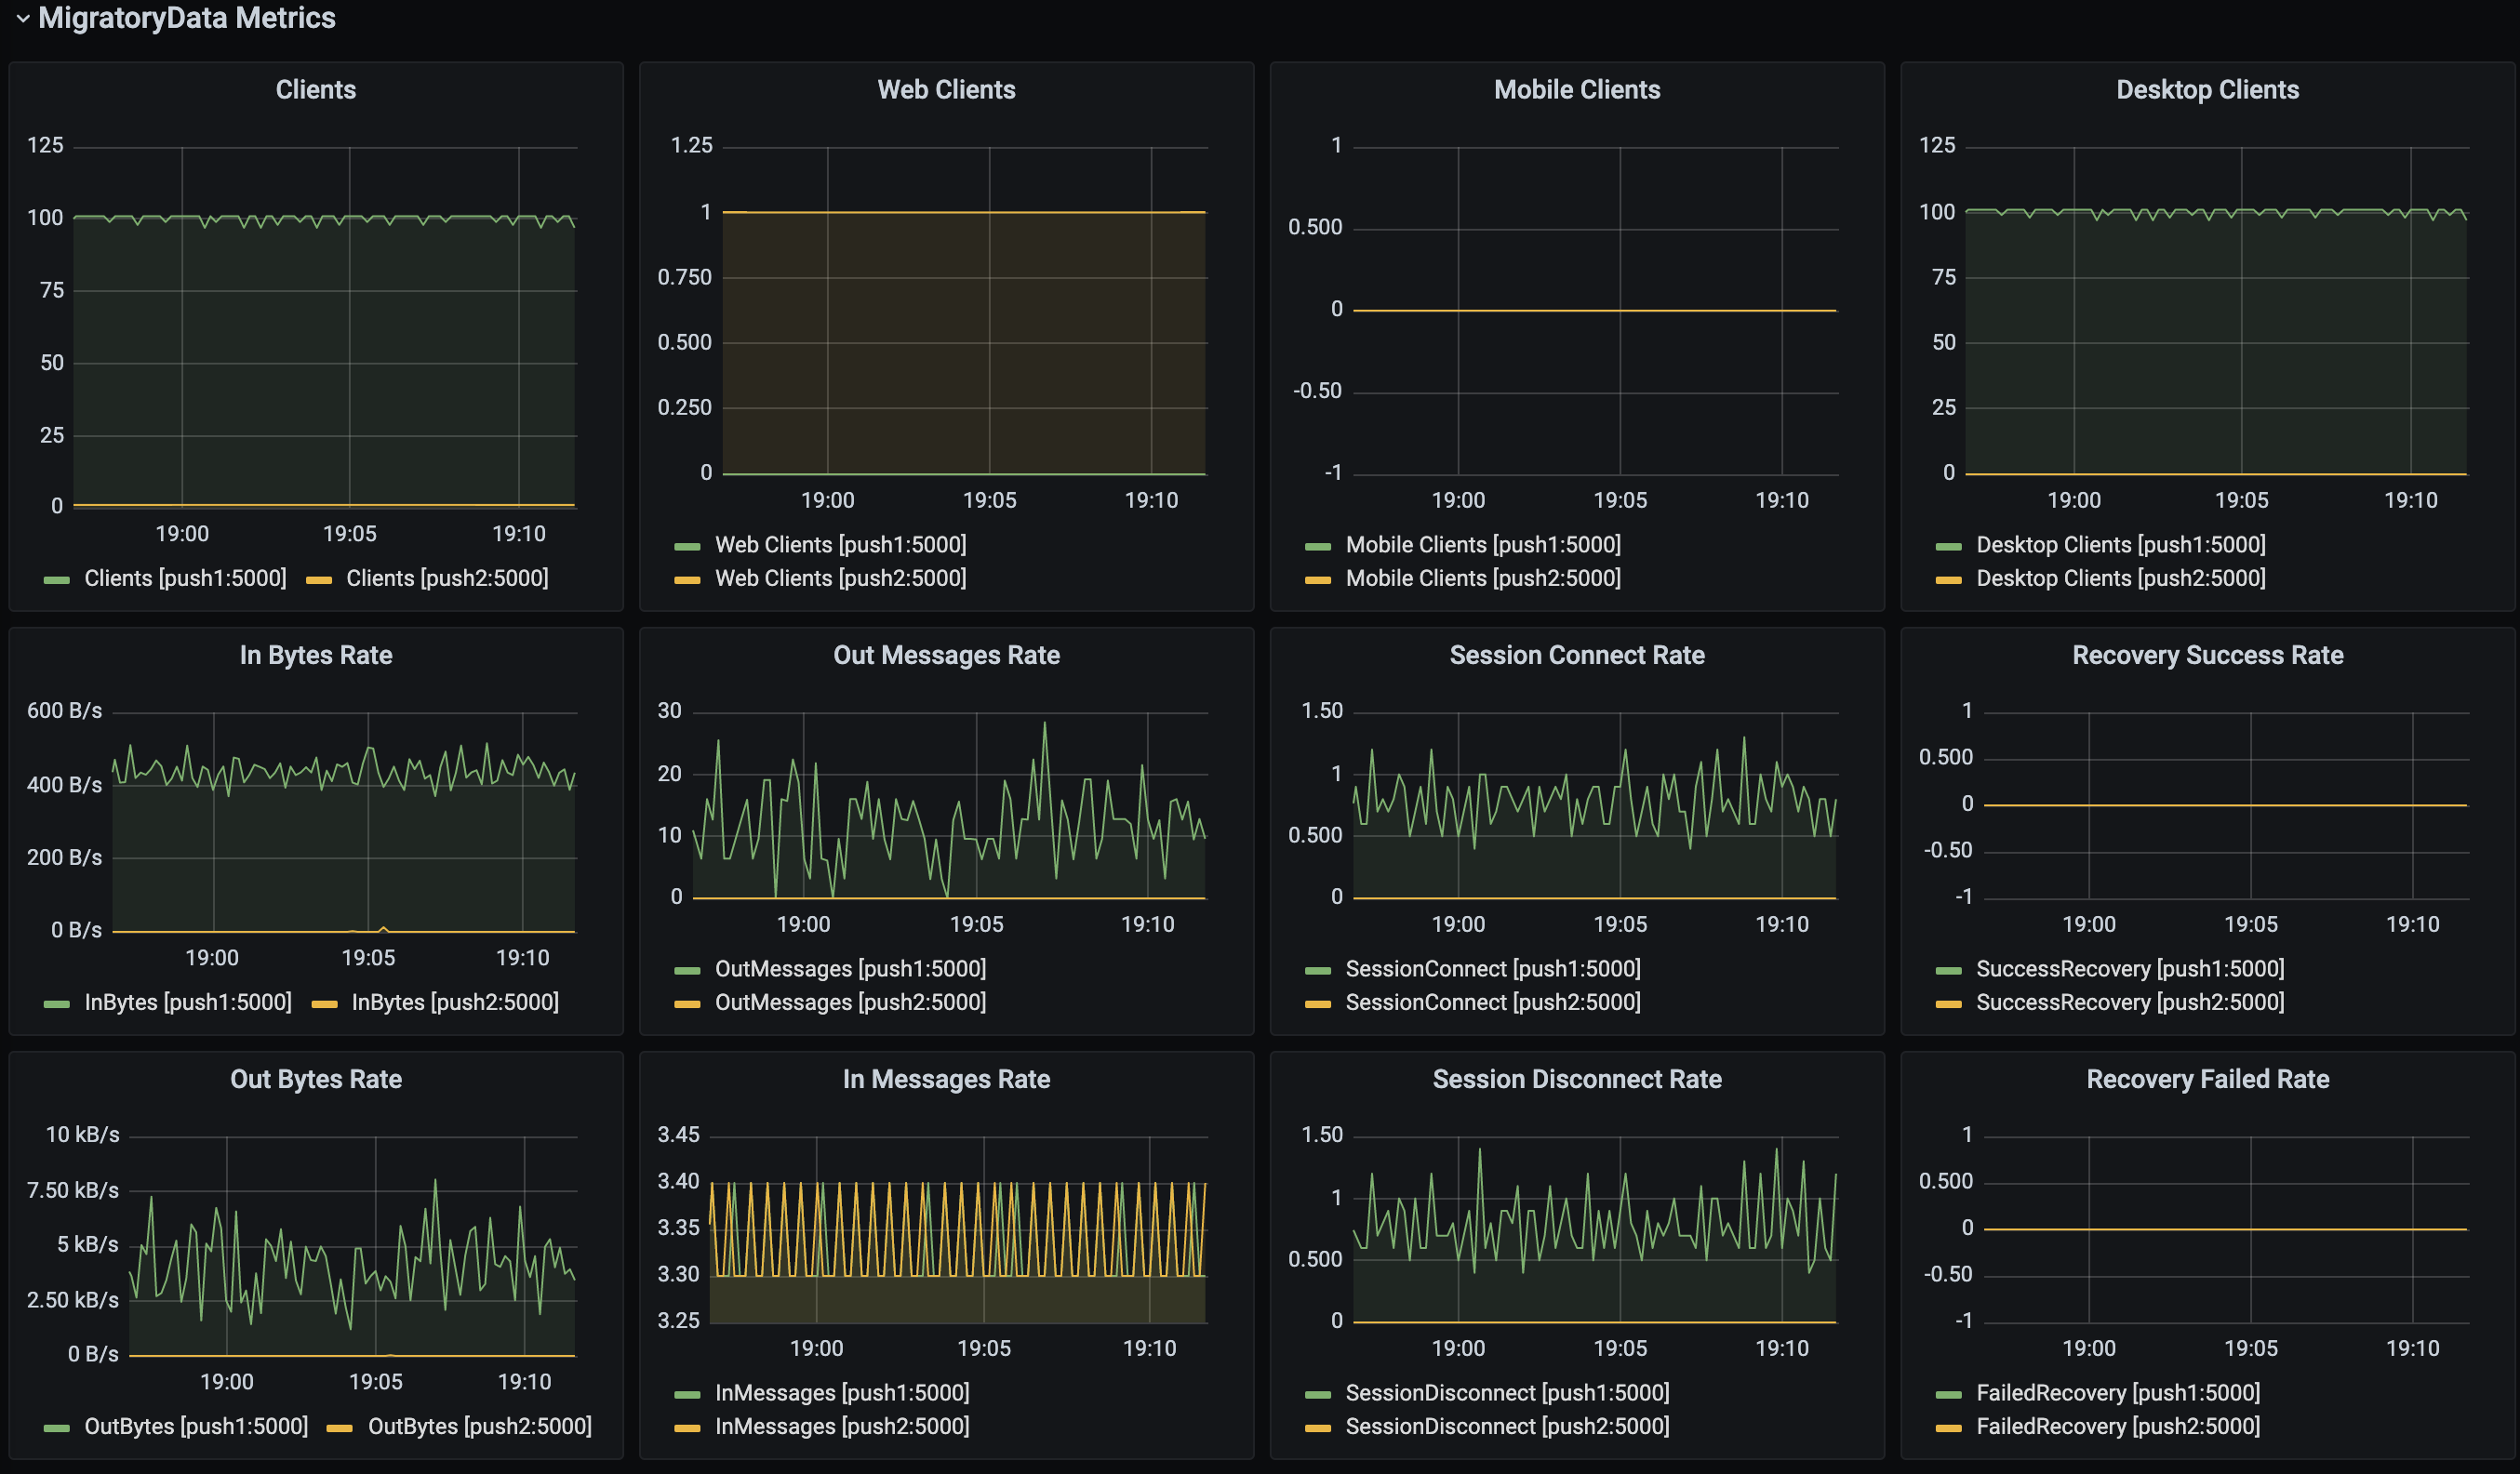Collapse the MigratoryData Metrics row chevron

click(x=22, y=18)
